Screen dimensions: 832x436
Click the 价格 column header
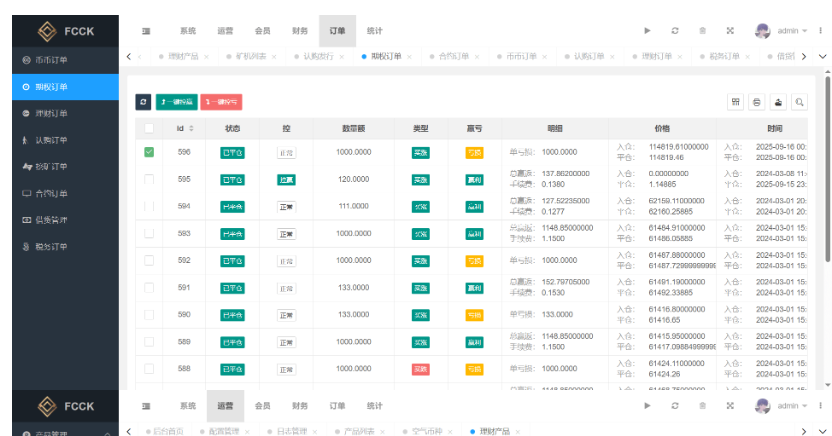[x=662, y=128]
